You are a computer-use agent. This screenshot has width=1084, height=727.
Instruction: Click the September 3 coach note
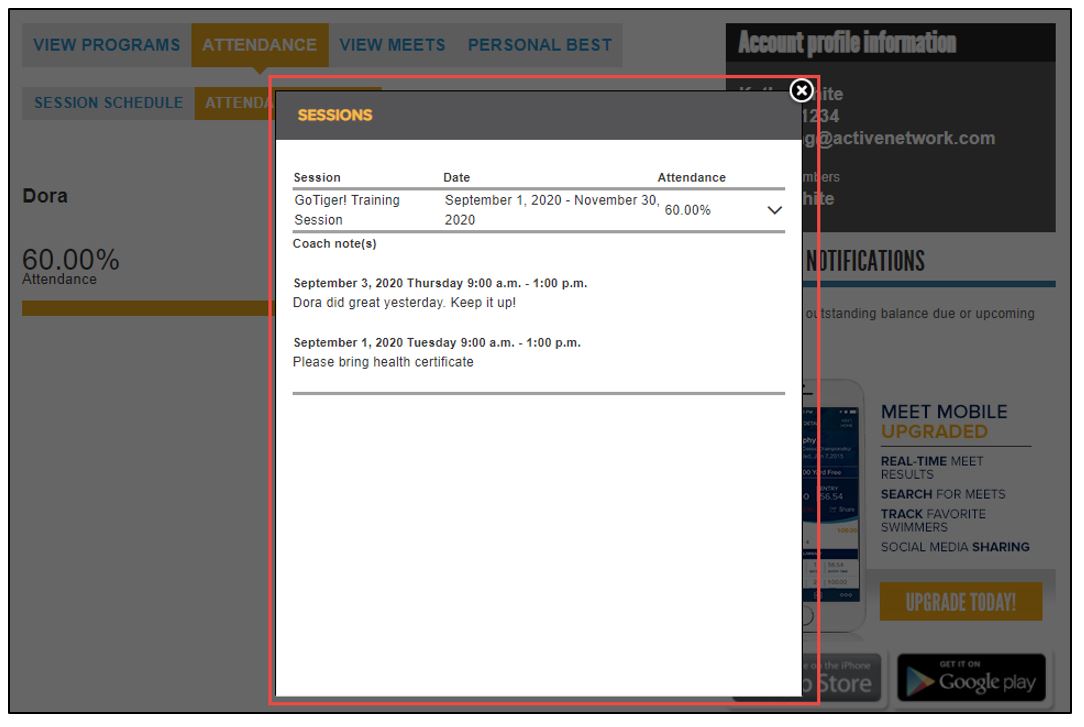pyautogui.click(x=404, y=302)
